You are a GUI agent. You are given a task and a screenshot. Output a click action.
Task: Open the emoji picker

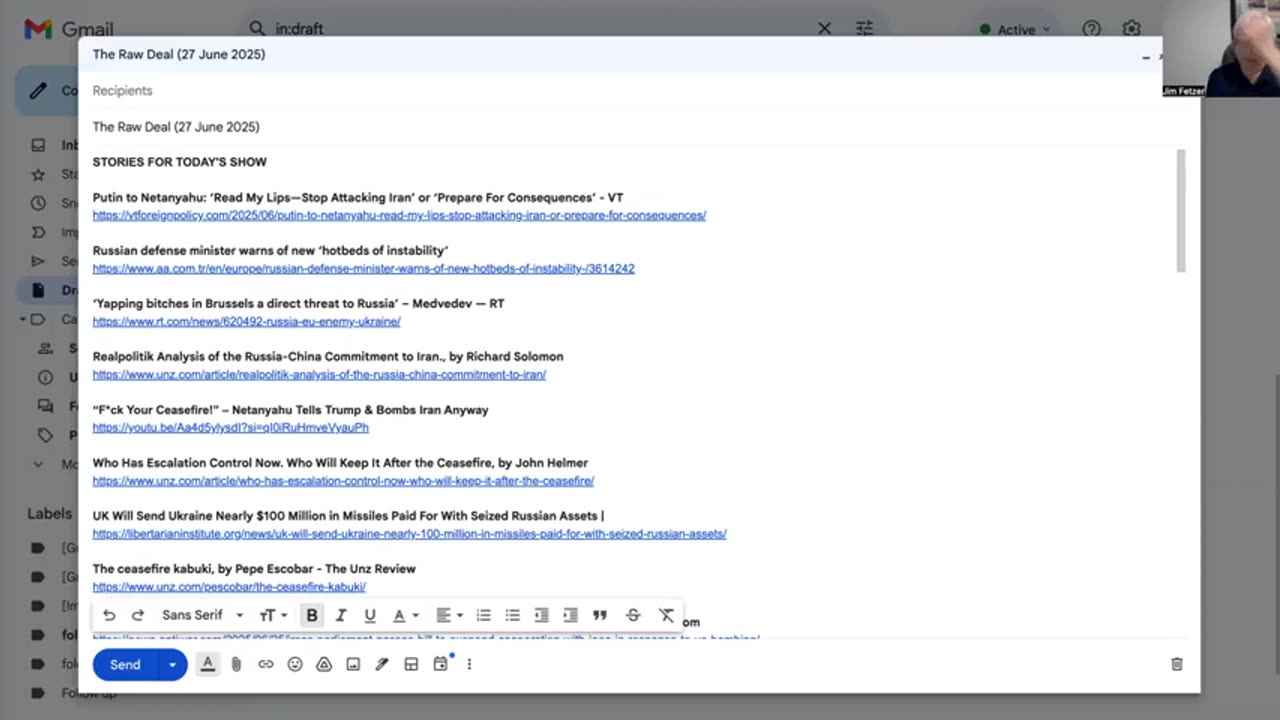(295, 664)
